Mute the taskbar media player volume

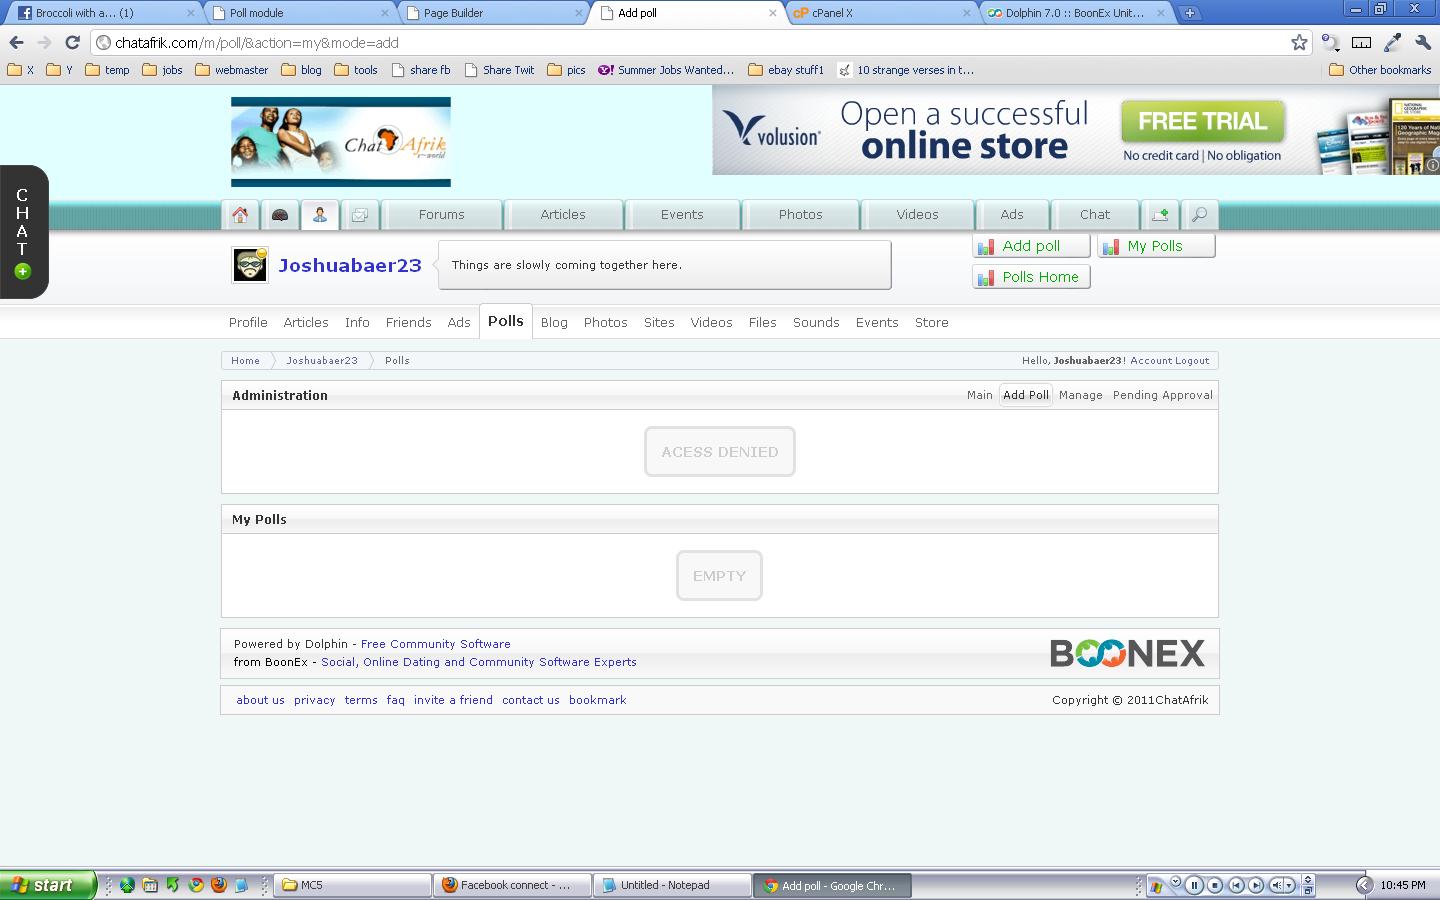pyautogui.click(x=1276, y=885)
